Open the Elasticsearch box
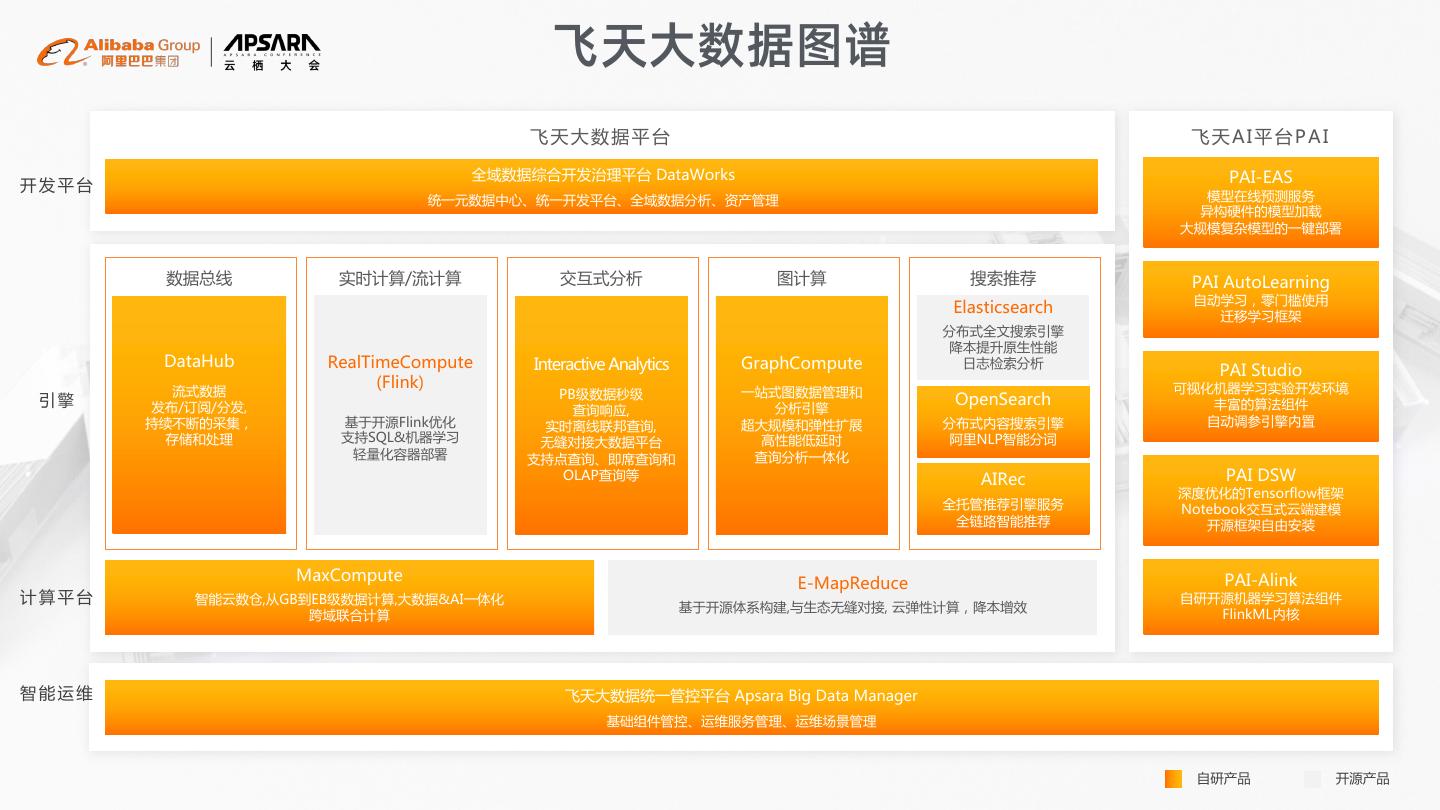Screen dimensions: 1440x810 coord(1003,337)
